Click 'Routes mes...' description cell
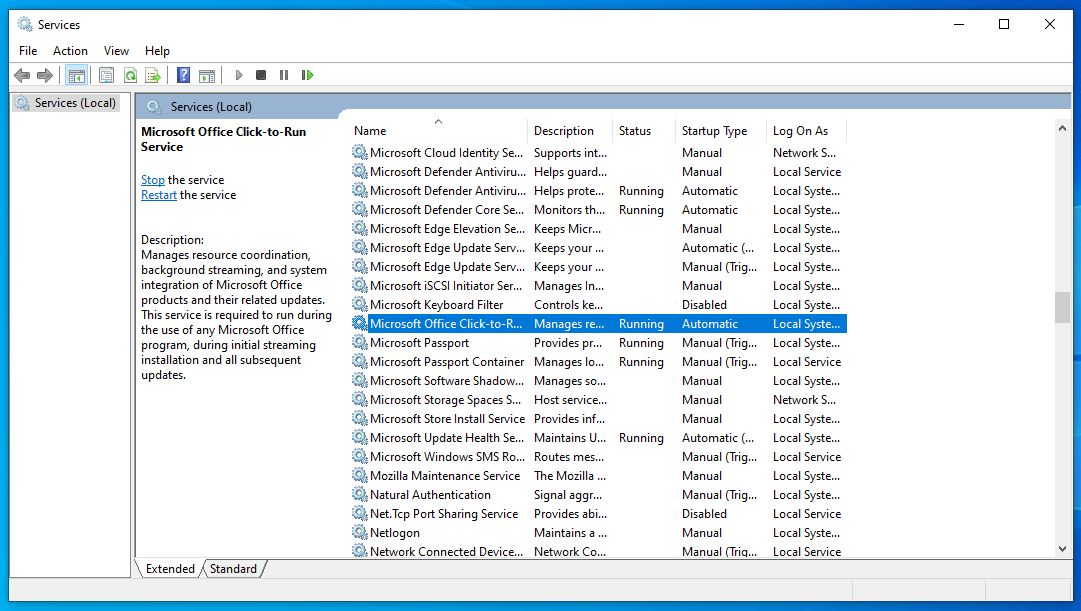This screenshot has height=611, width=1081. [569, 457]
